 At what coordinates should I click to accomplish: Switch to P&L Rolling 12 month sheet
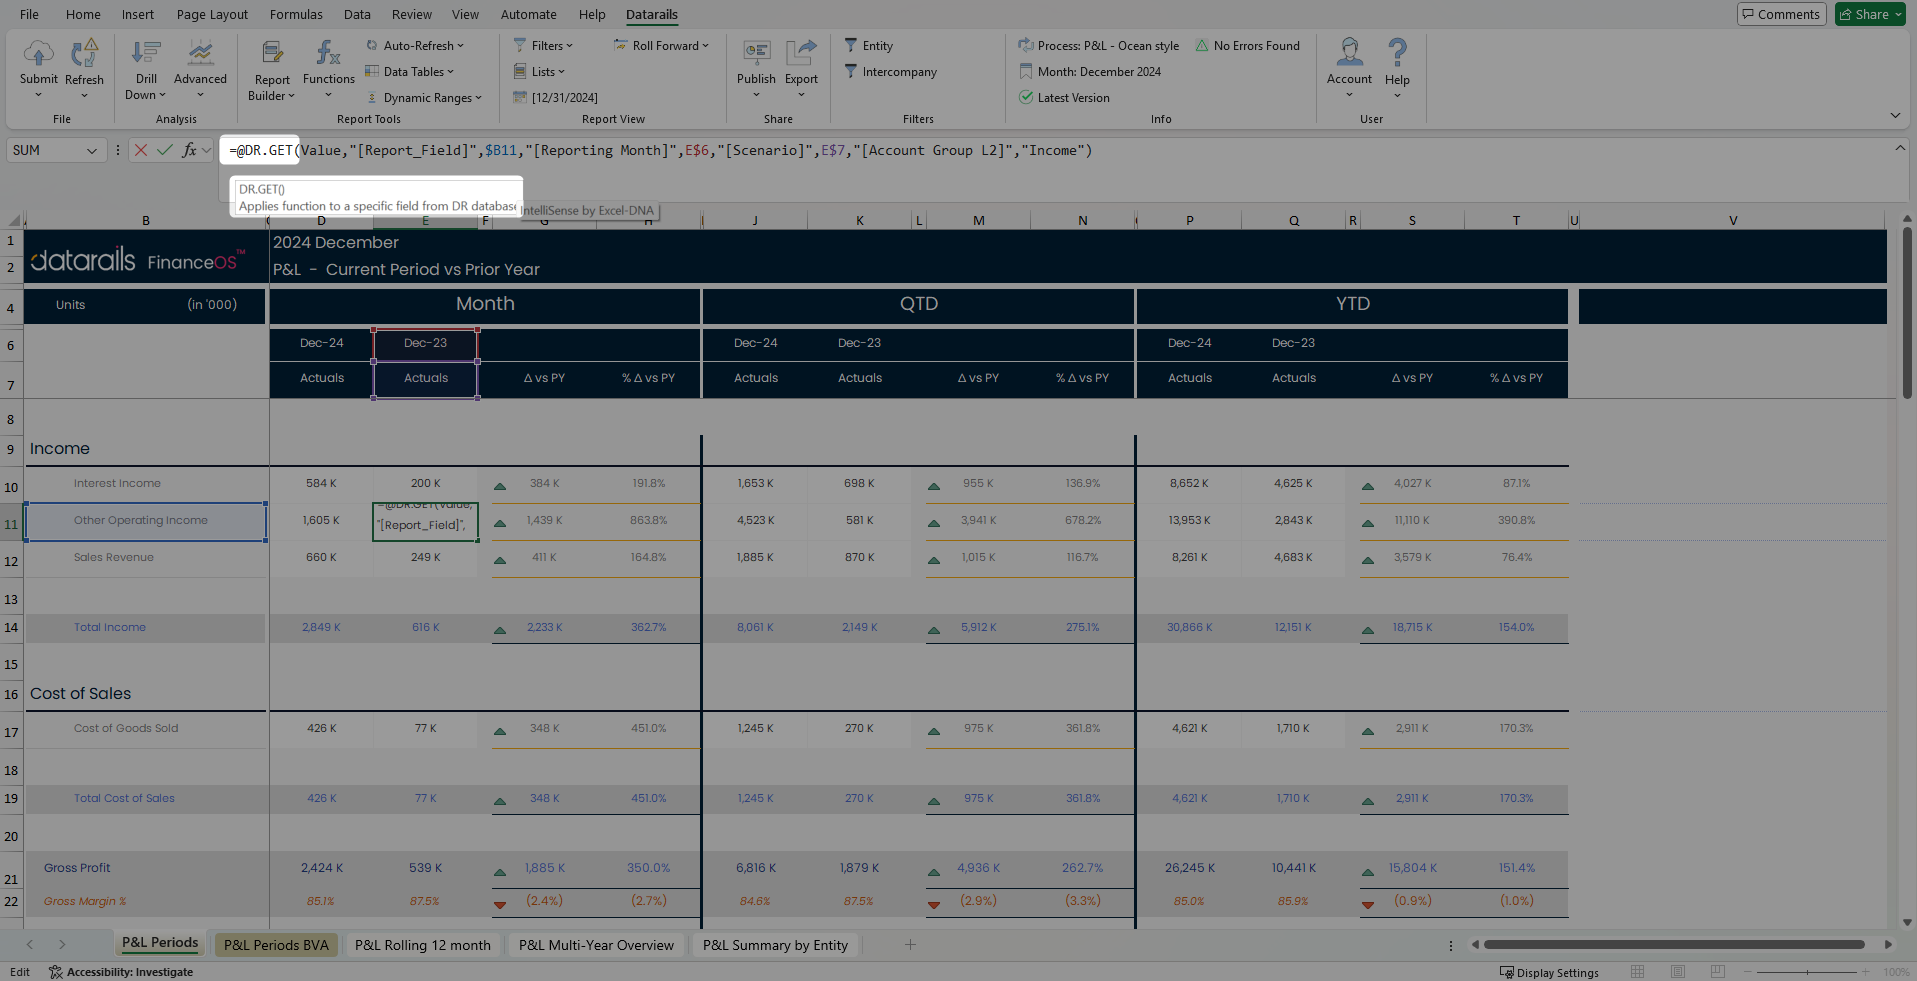tap(422, 945)
